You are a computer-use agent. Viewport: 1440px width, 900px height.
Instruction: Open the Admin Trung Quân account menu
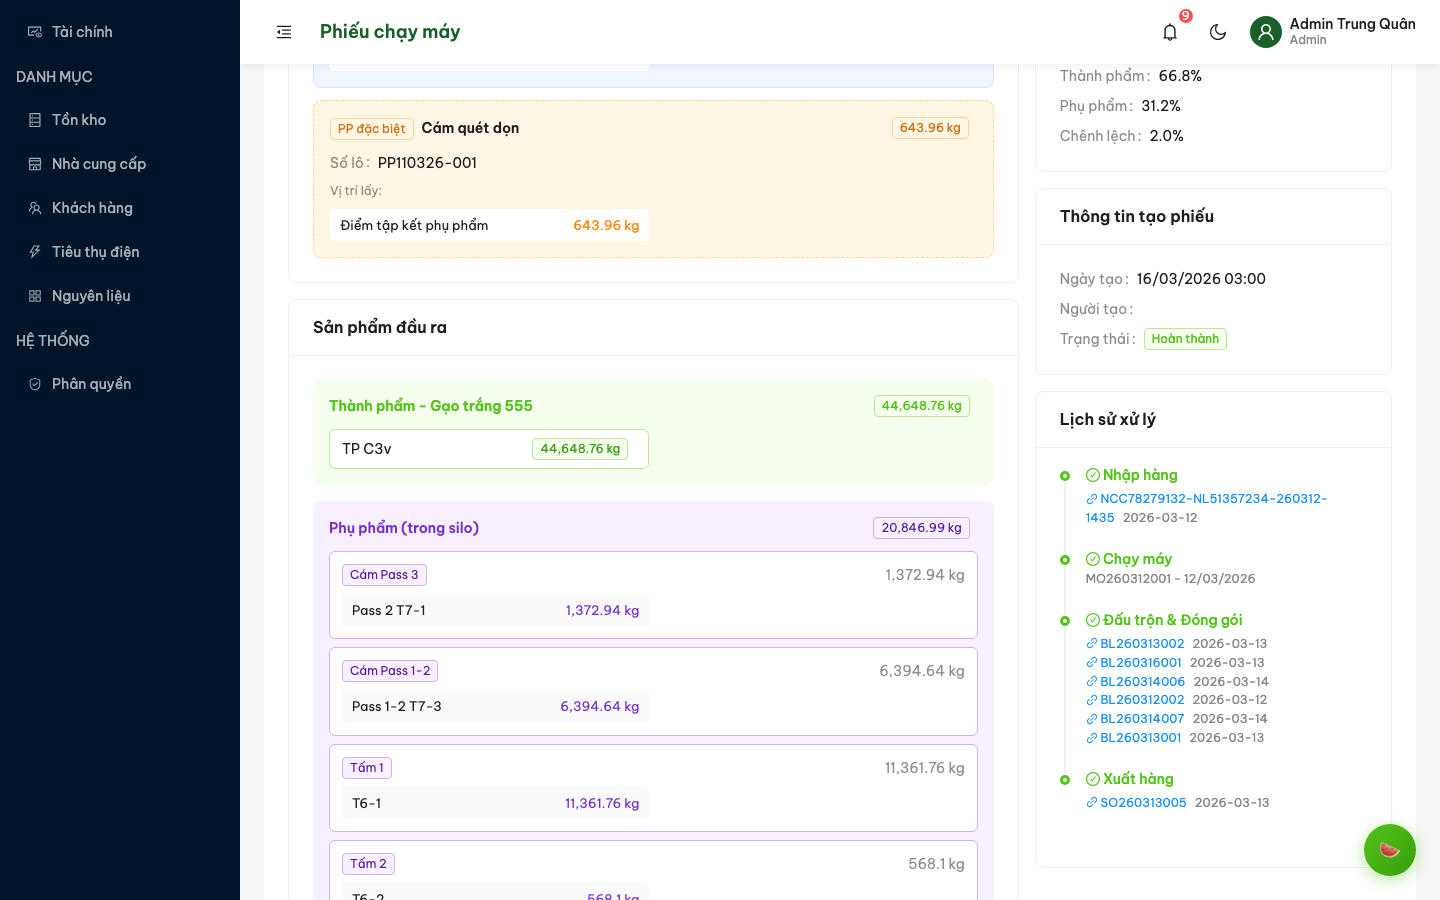click(1351, 31)
